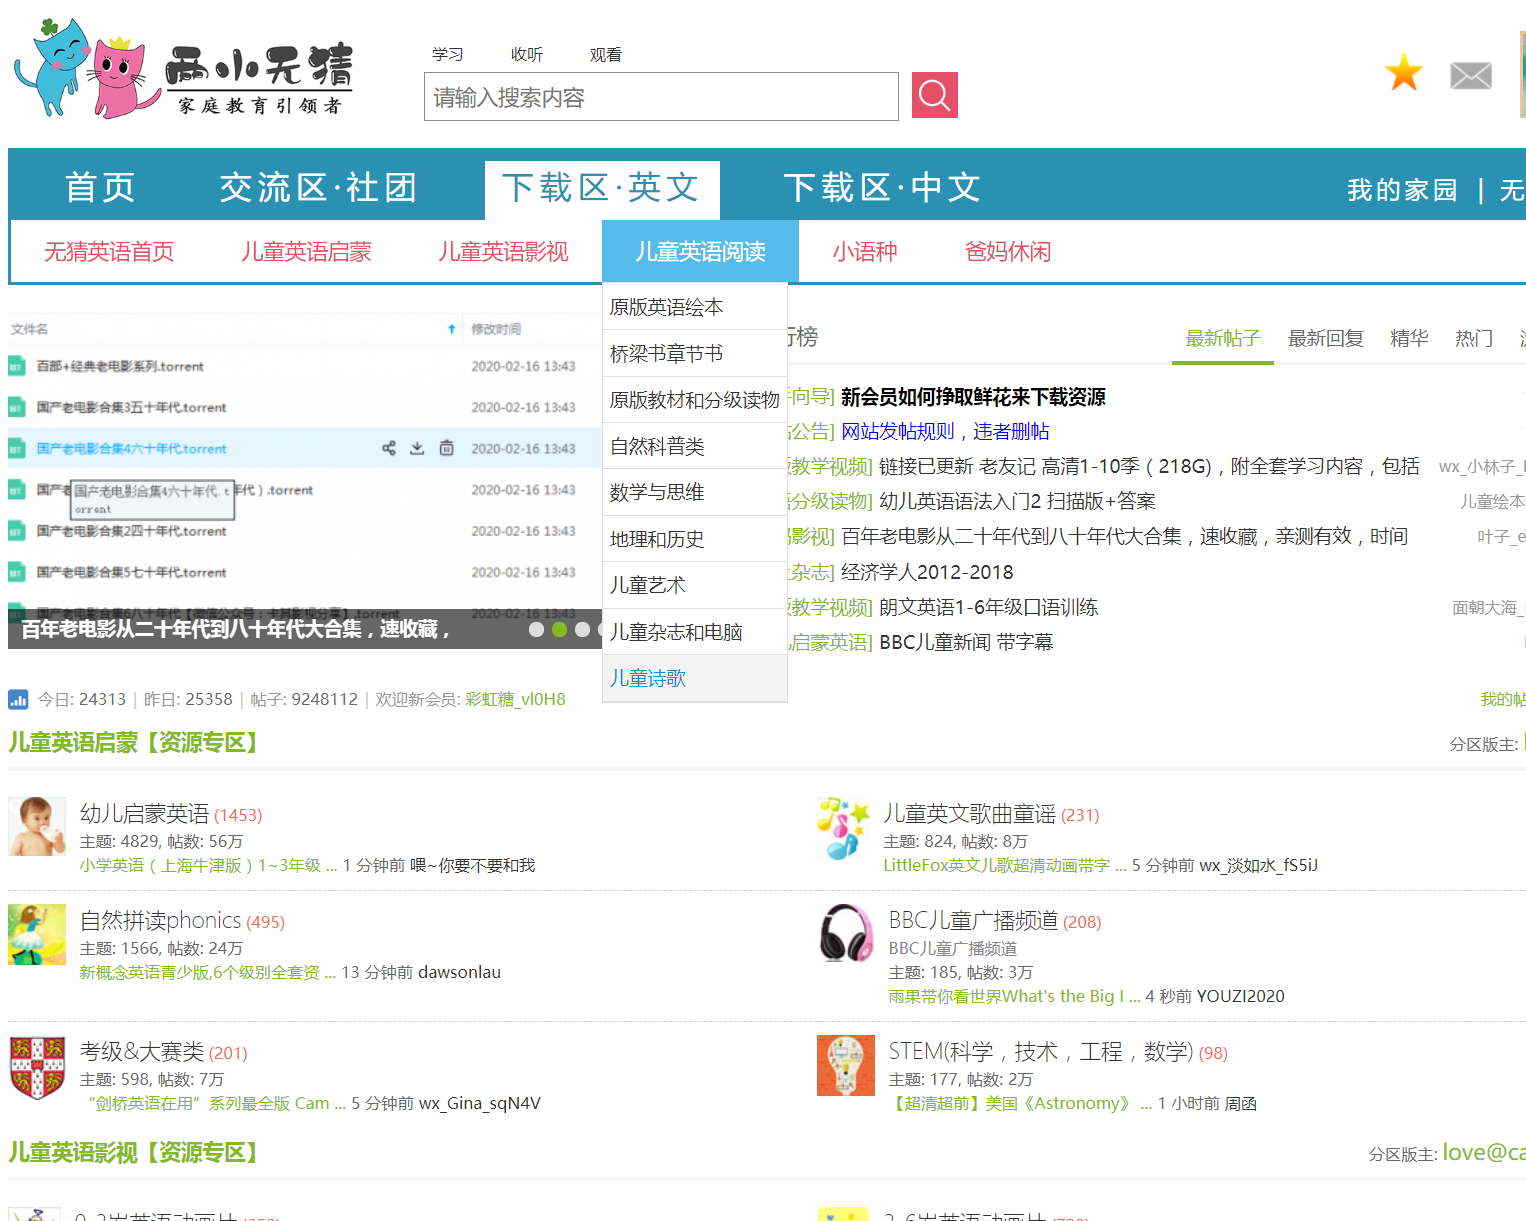Open the 幼儿启蒙英语 baby forum icon
The width and height of the screenshot is (1526, 1221).
pos(37,826)
